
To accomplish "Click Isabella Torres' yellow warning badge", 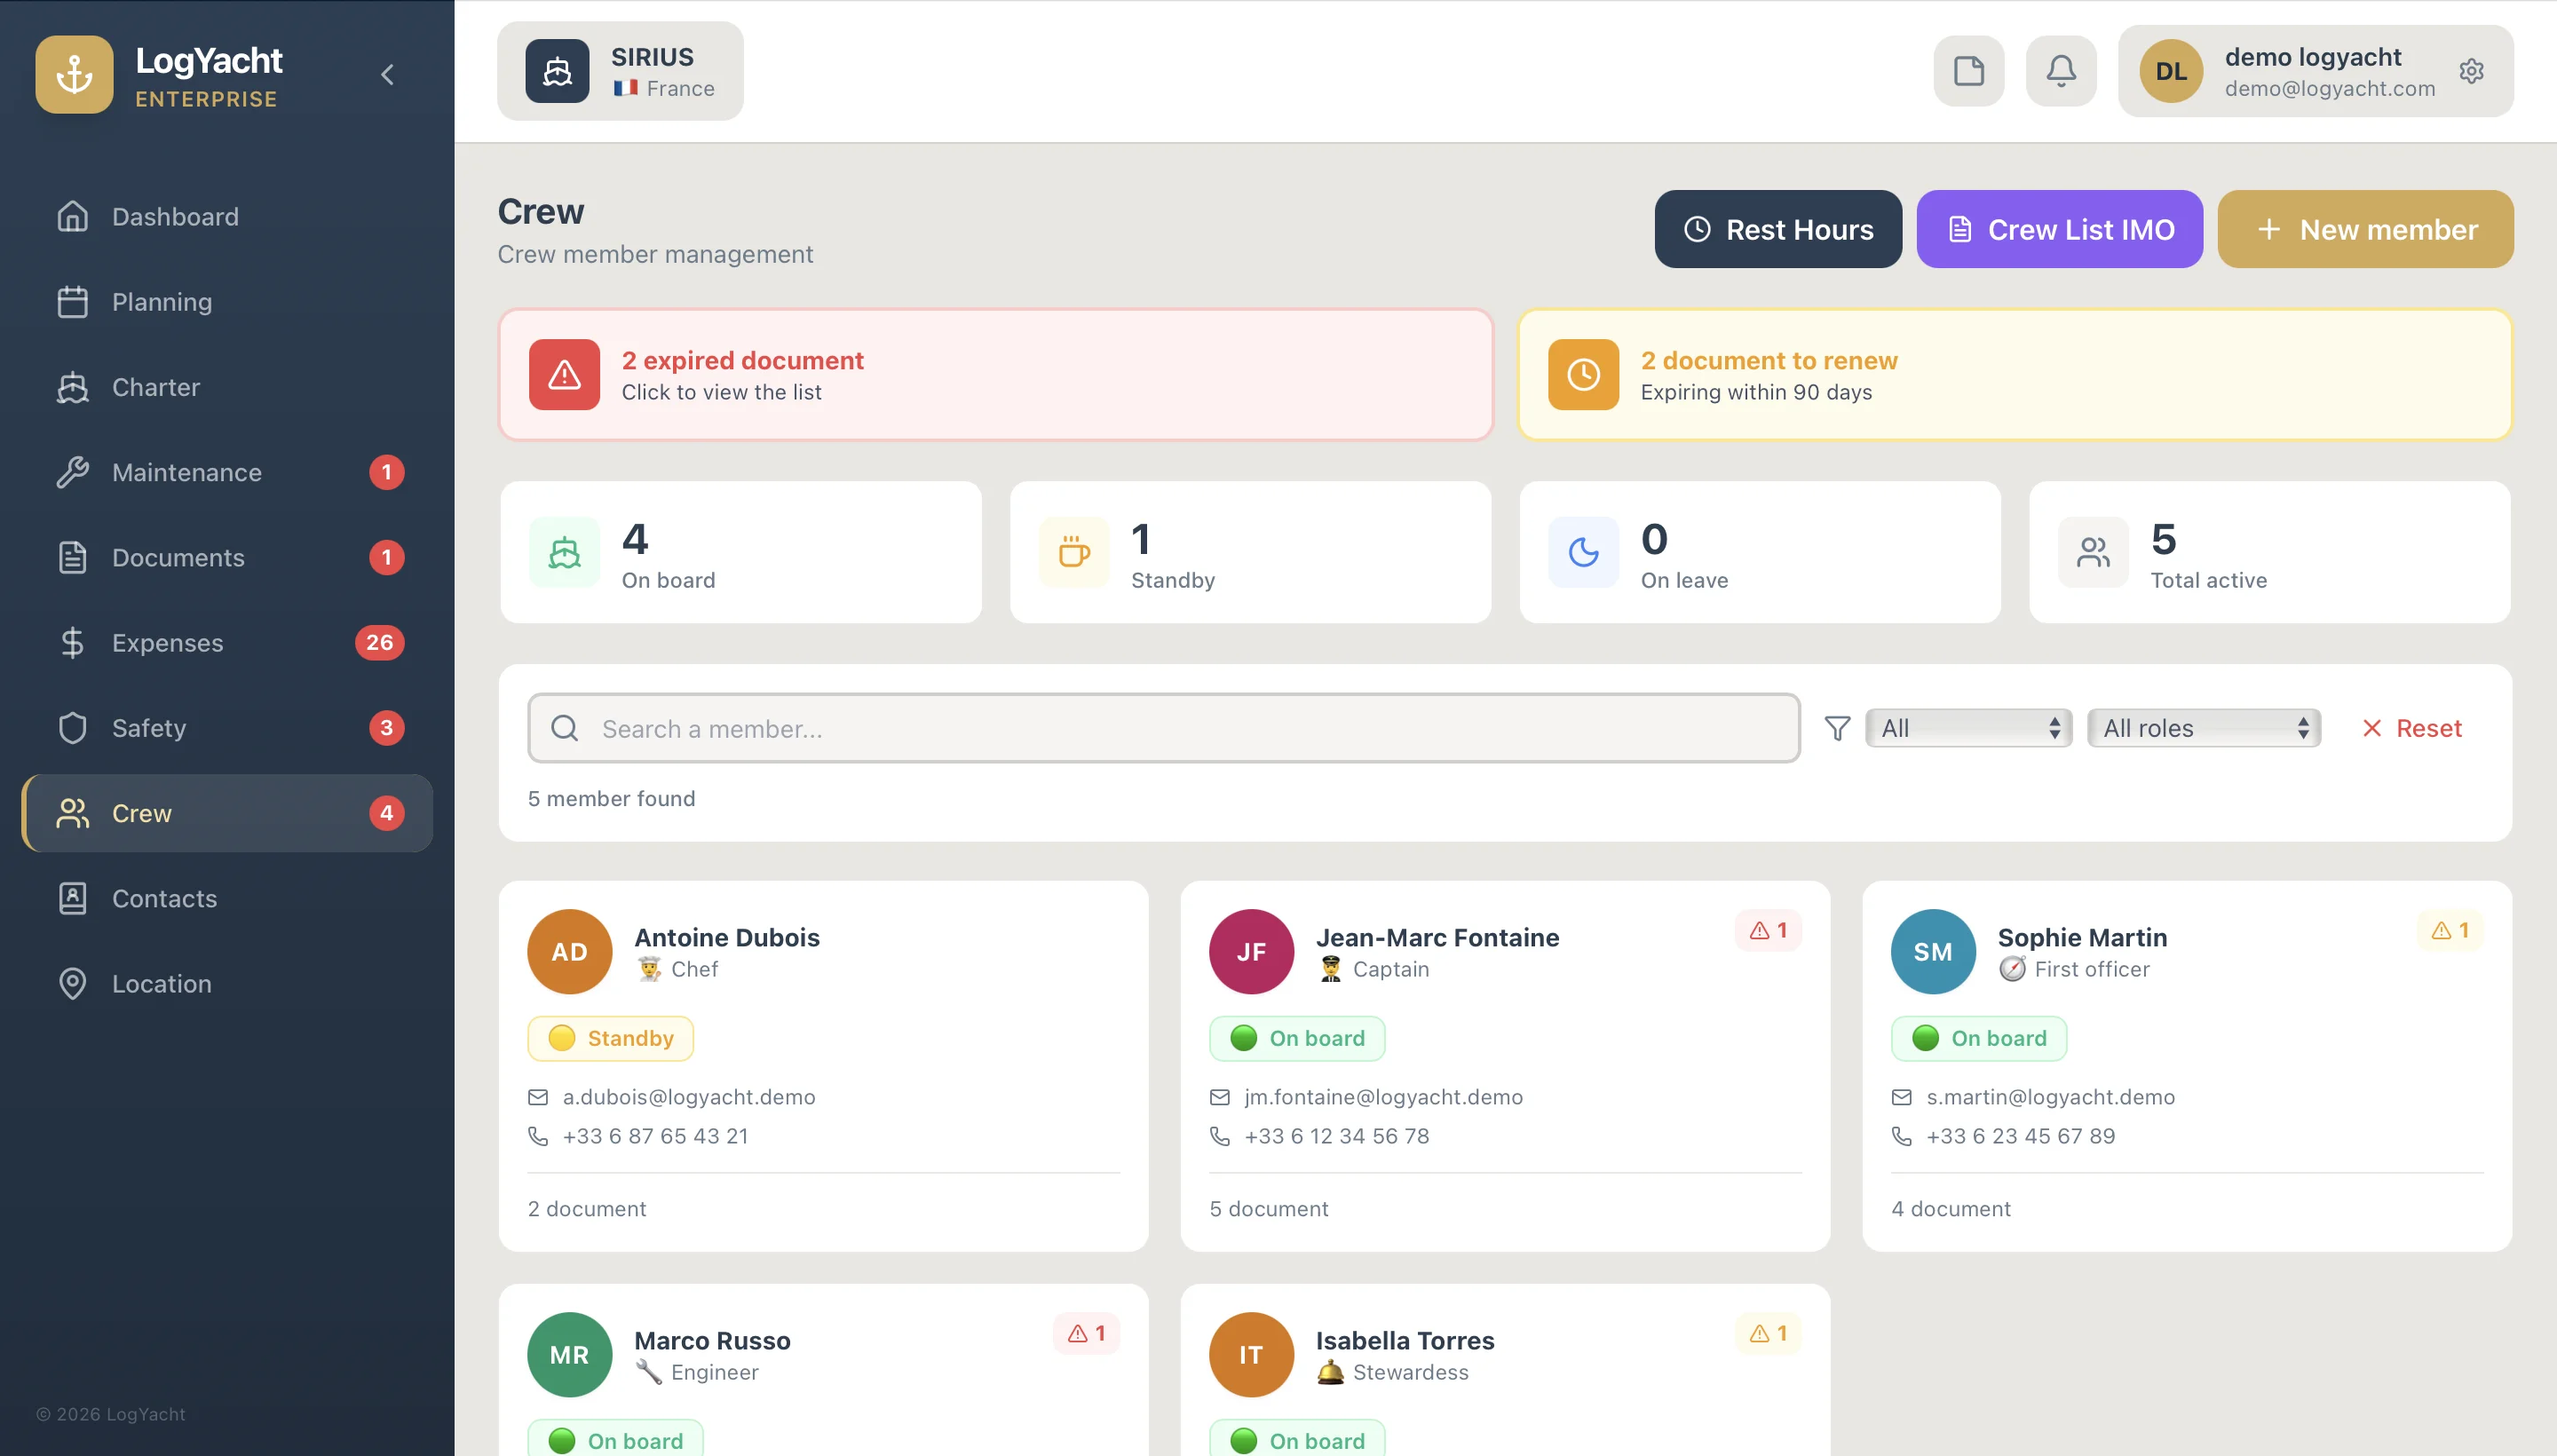I will [1768, 1333].
